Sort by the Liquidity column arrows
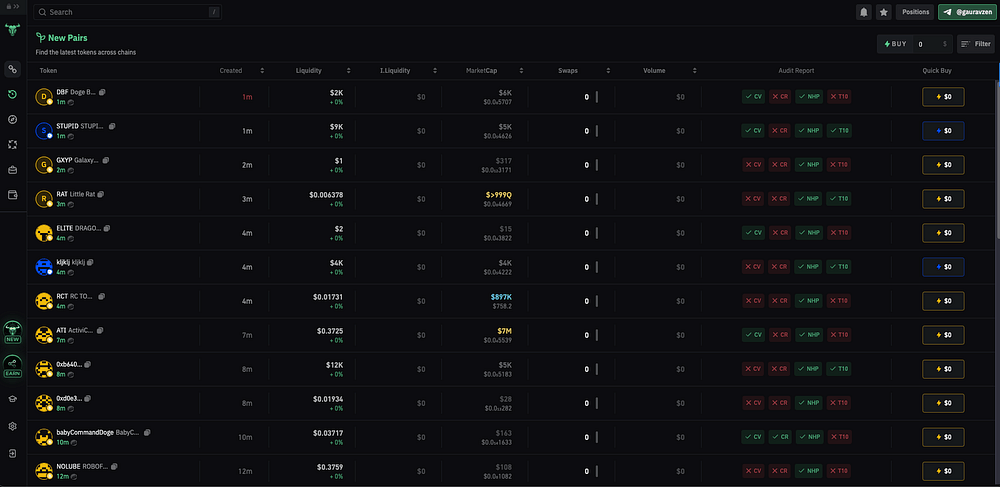 tap(348, 71)
